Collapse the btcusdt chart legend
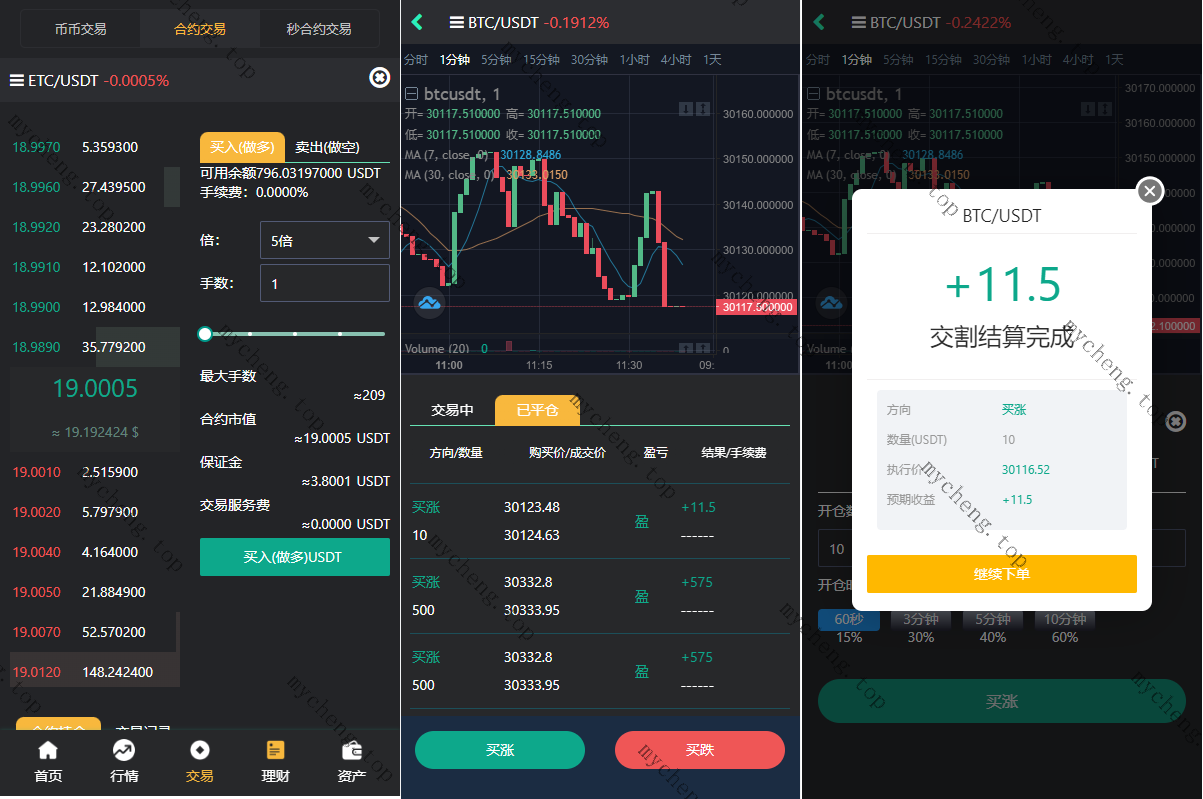1203x799 pixels. [x=411, y=94]
